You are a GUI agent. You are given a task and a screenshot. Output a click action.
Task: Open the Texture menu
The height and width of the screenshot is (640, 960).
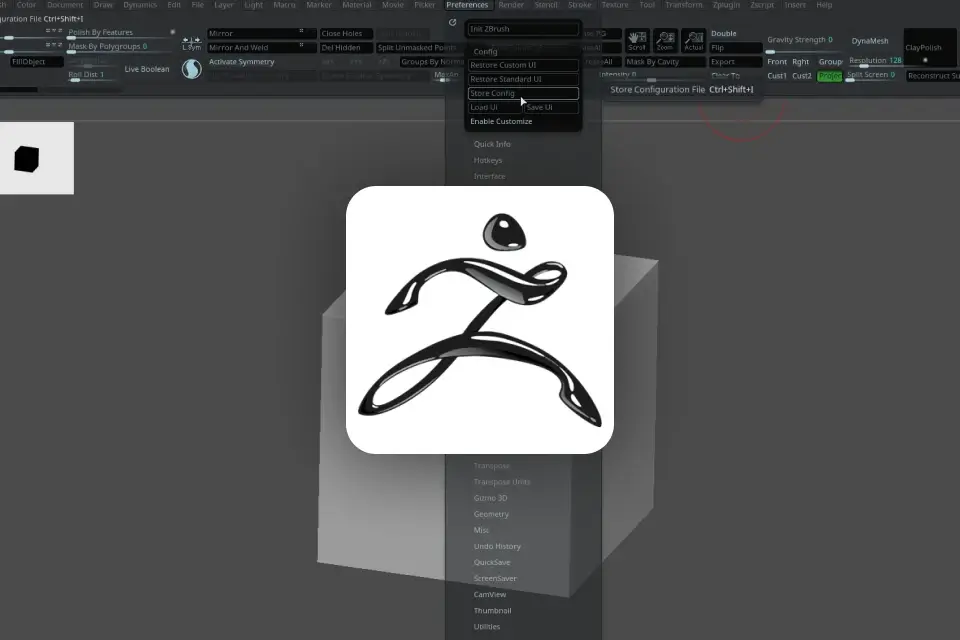click(615, 5)
